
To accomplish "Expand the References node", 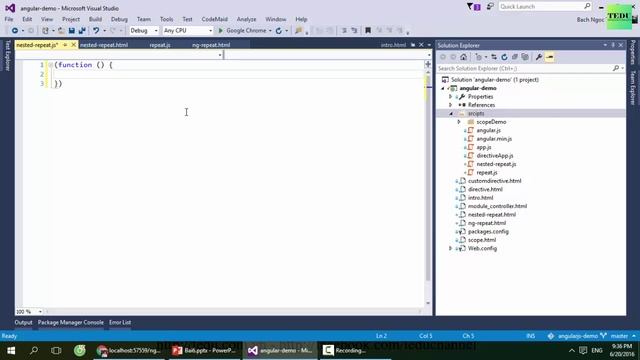I will click(x=451, y=105).
